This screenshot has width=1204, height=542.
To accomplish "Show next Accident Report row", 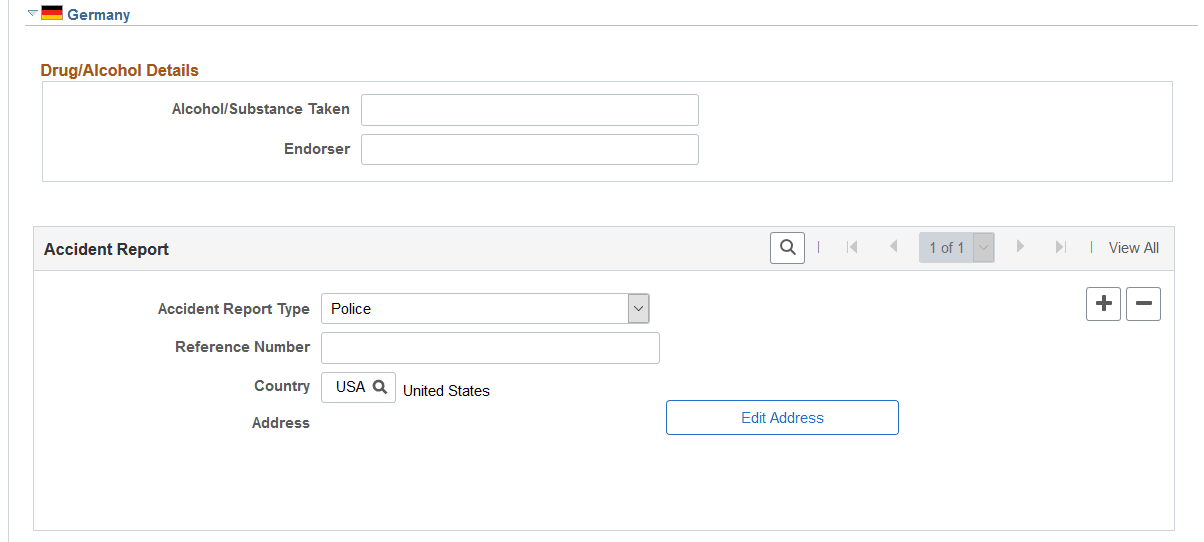I will [1020, 248].
